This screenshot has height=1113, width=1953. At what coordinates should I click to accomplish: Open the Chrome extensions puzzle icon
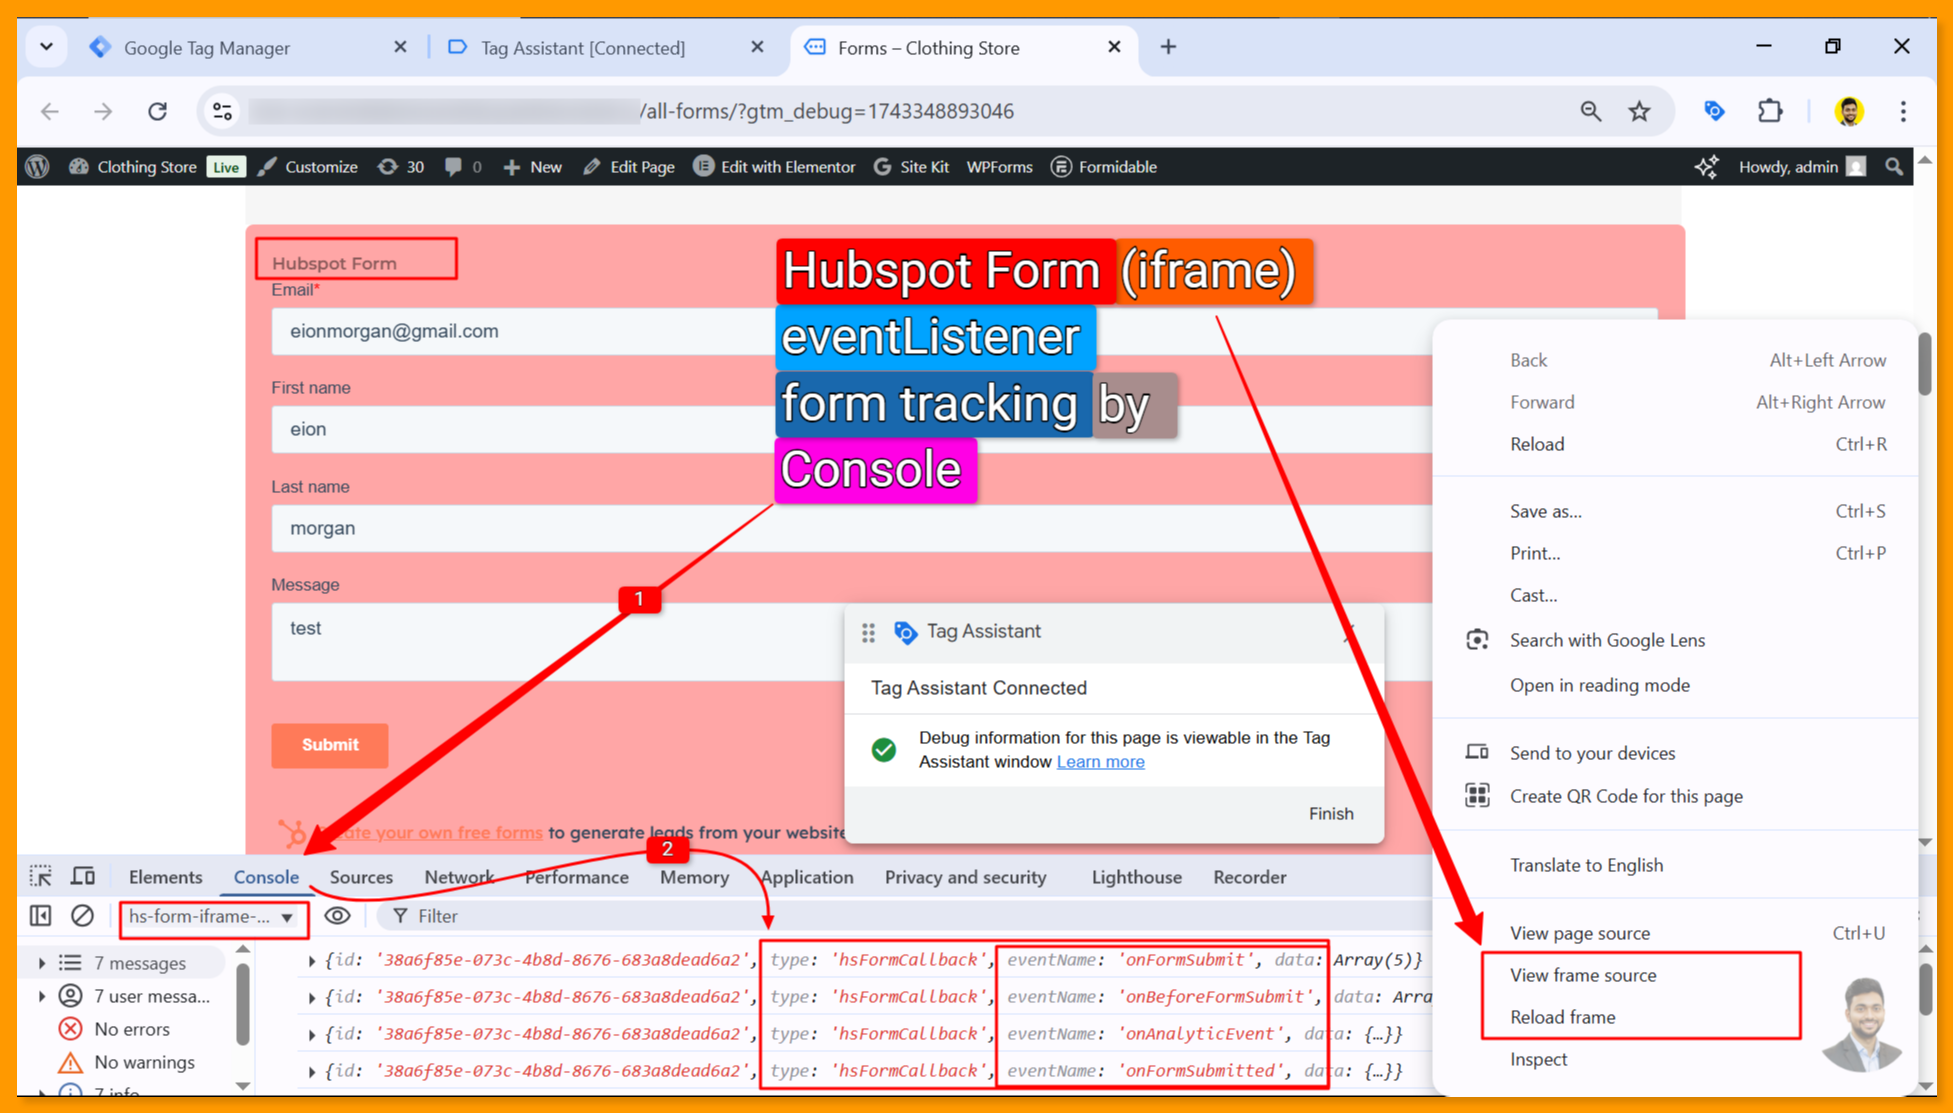(x=1770, y=111)
